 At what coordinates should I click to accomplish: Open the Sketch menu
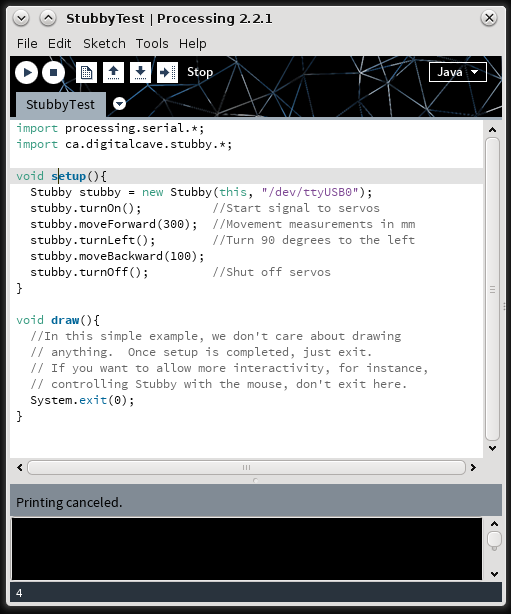[104, 43]
